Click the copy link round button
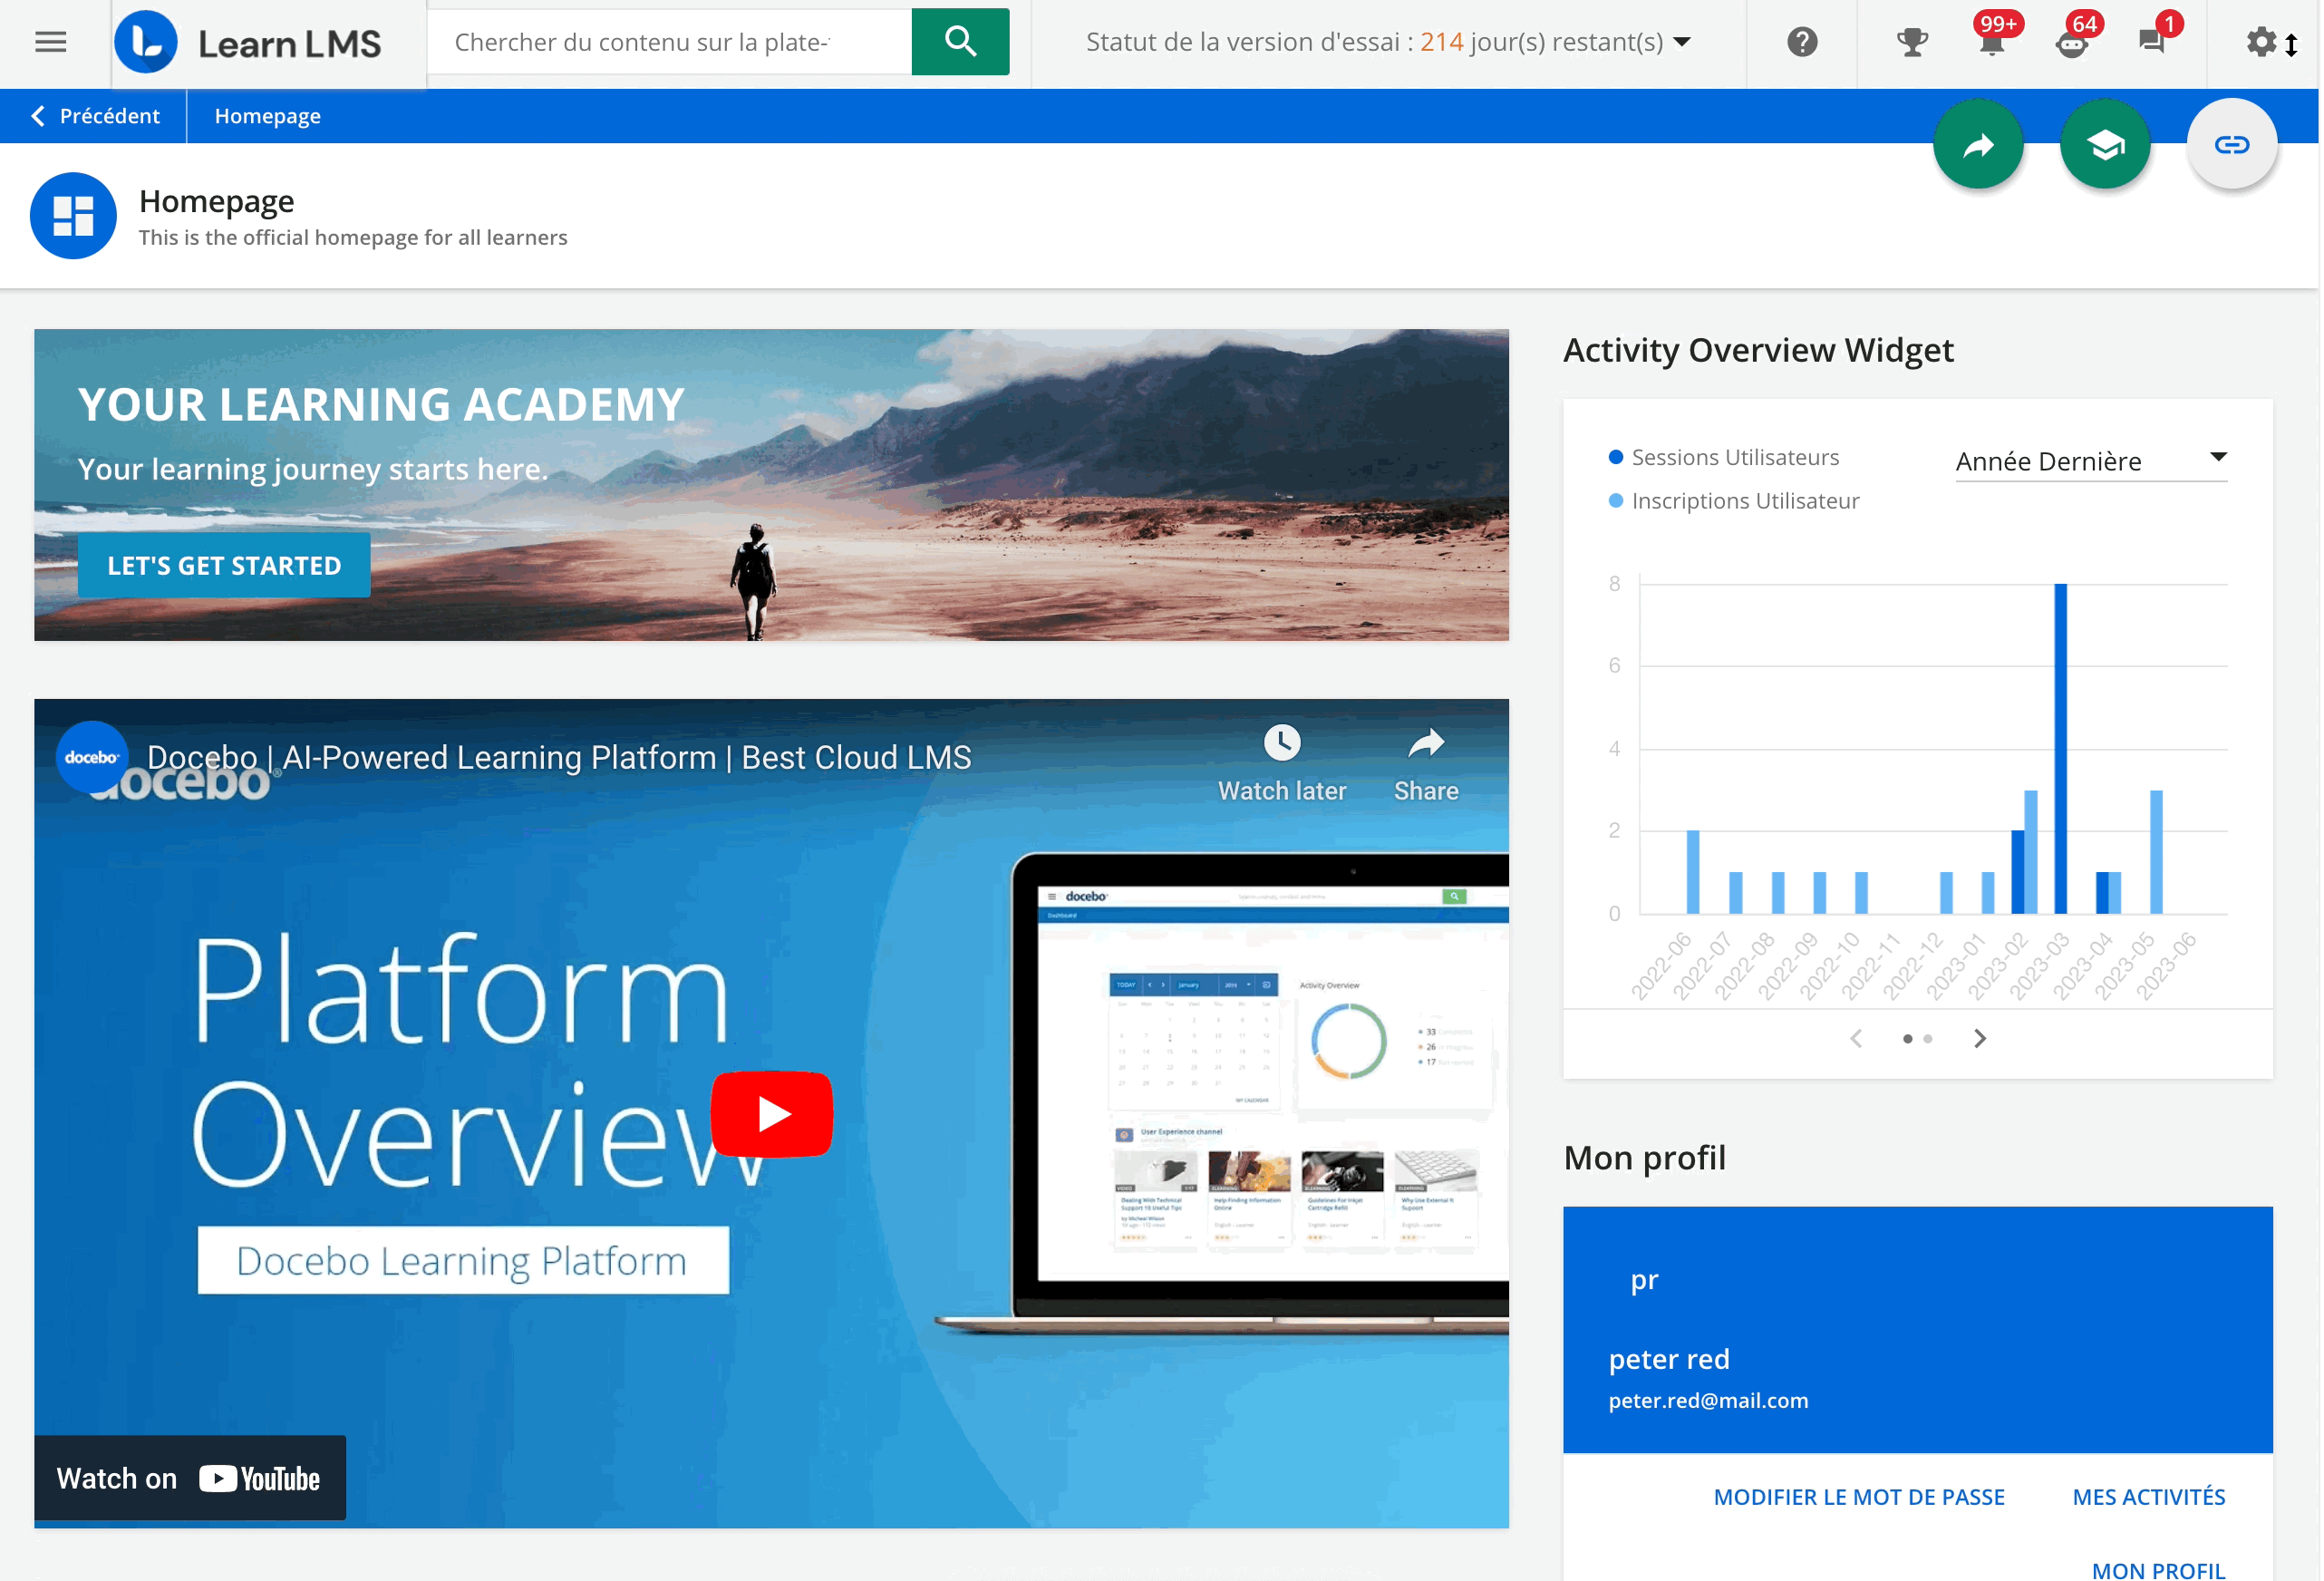Image resolution: width=2324 pixels, height=1581 pixels. pyautogui.click(x=2231, y=146)
